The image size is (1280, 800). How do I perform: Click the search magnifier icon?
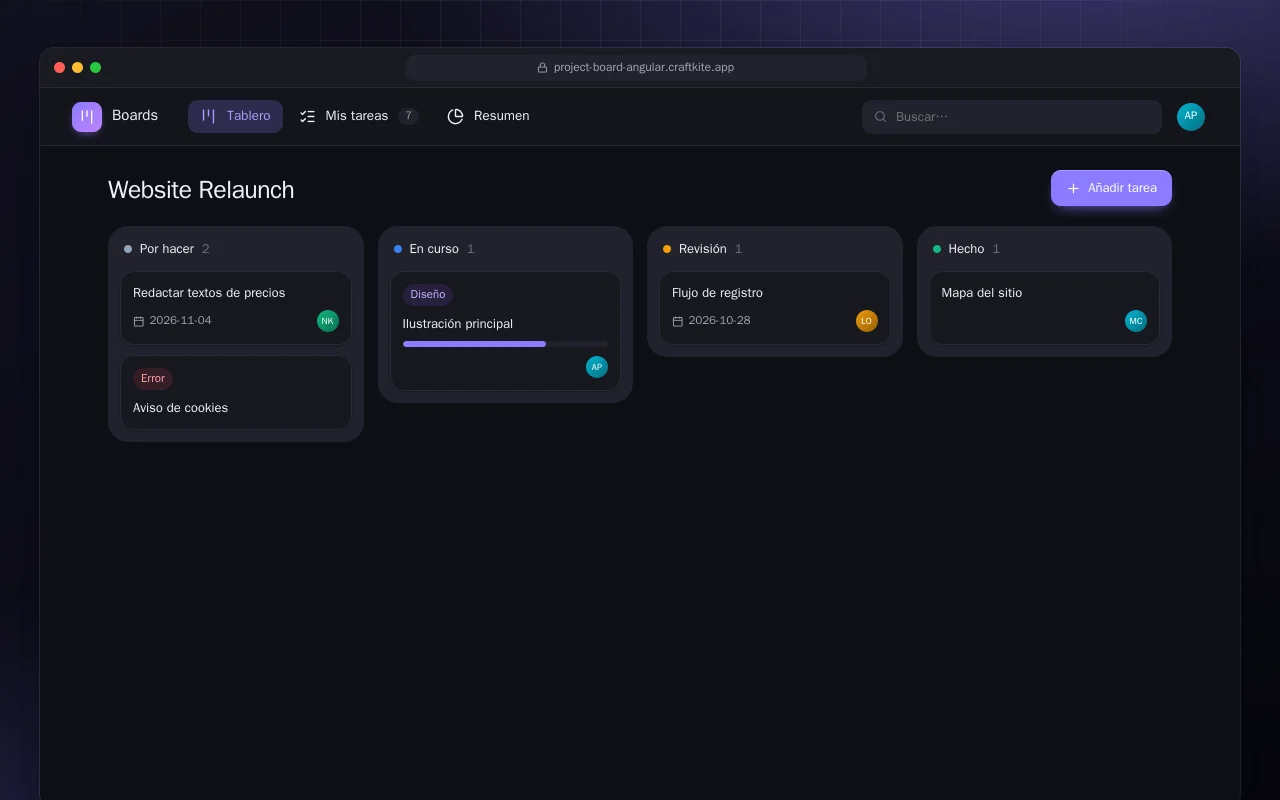point(881,117)
